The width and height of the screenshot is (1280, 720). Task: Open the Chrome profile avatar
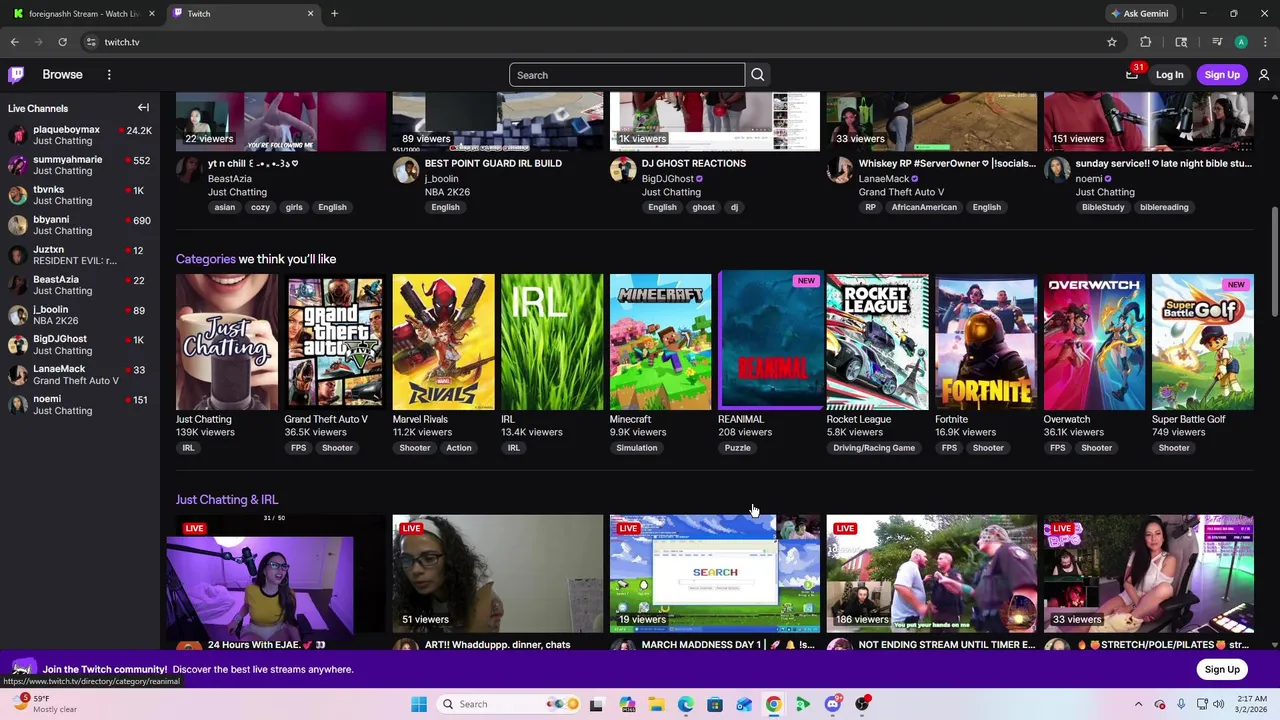[1241, 42]
